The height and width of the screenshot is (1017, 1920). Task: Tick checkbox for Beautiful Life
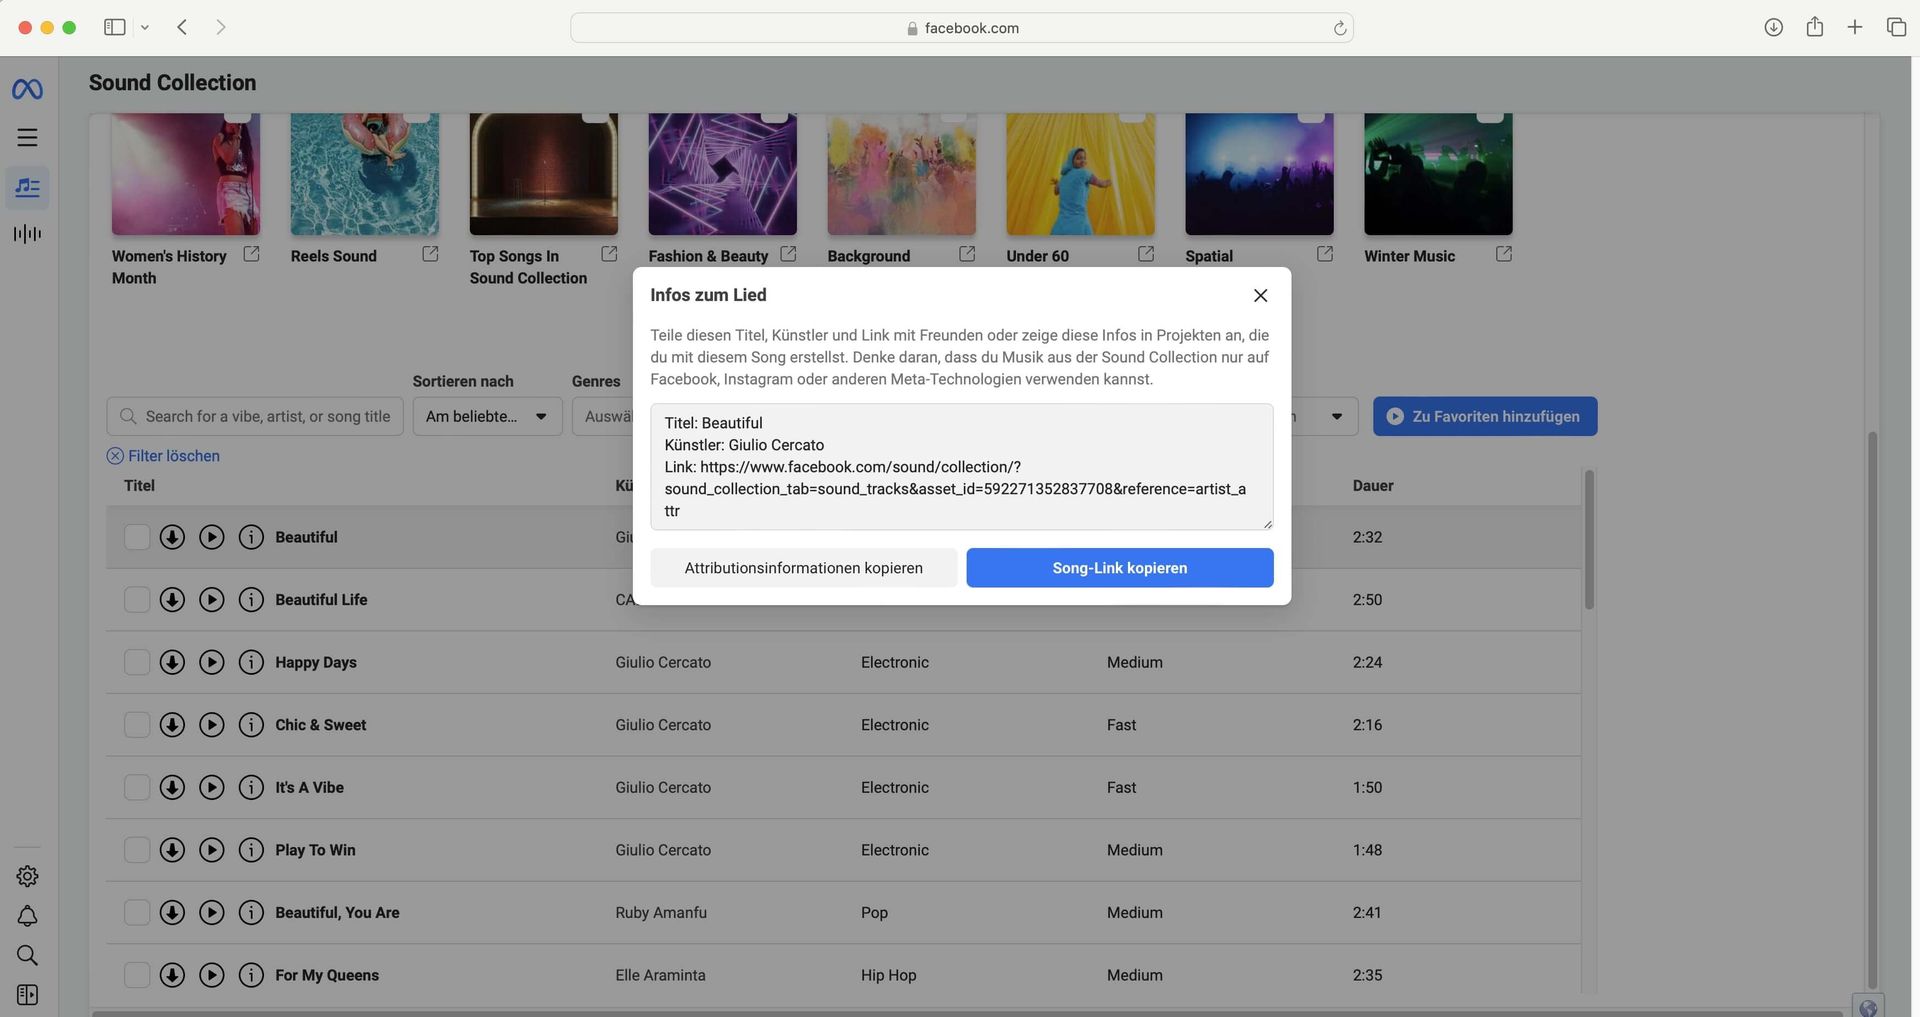(137, 600)
